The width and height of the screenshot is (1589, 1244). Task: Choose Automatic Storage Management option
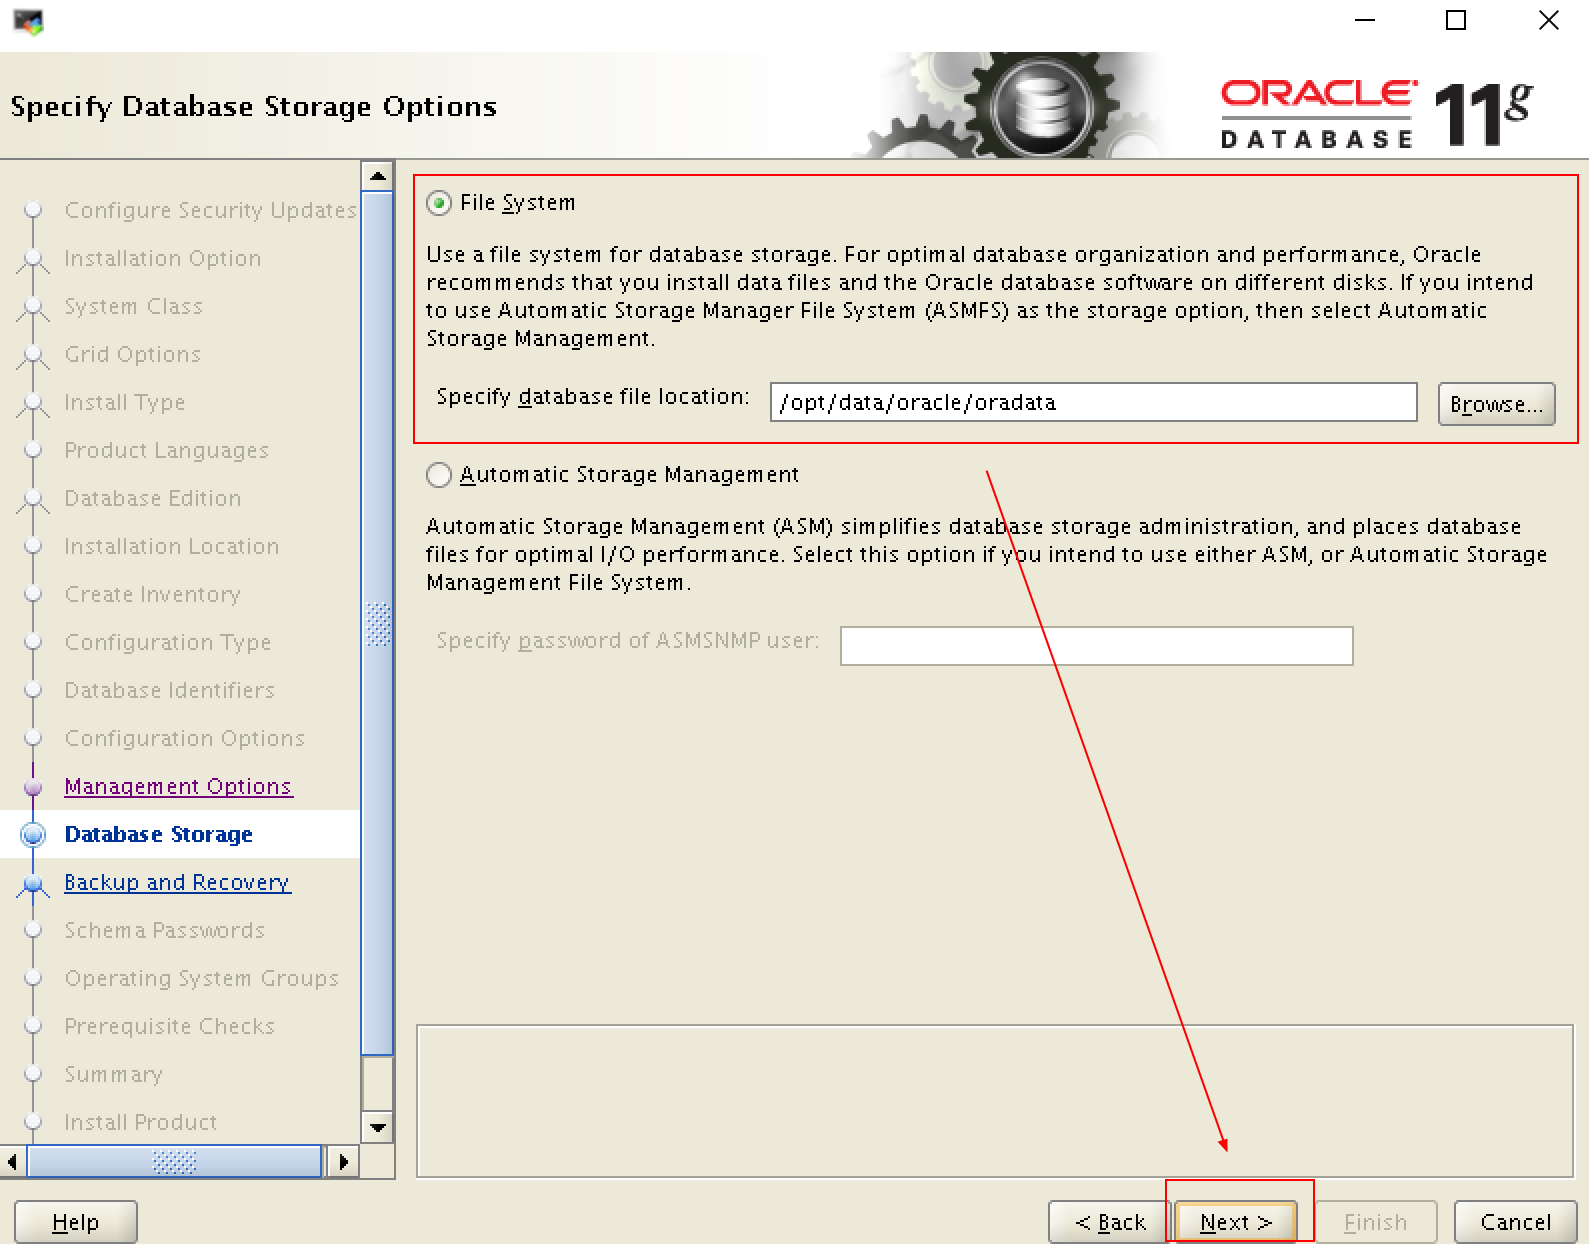pyautogui.click(x=439, y=475)
